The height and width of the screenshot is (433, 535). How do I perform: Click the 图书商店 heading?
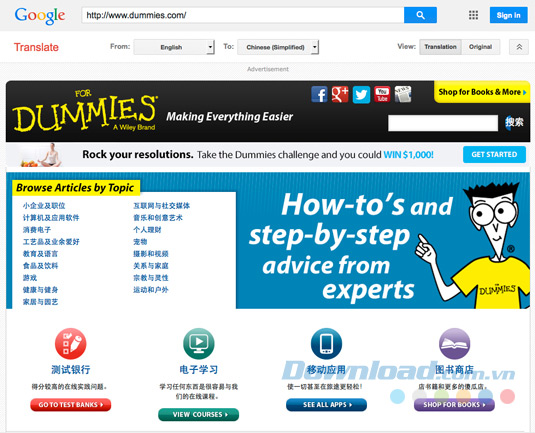[454, 370]
